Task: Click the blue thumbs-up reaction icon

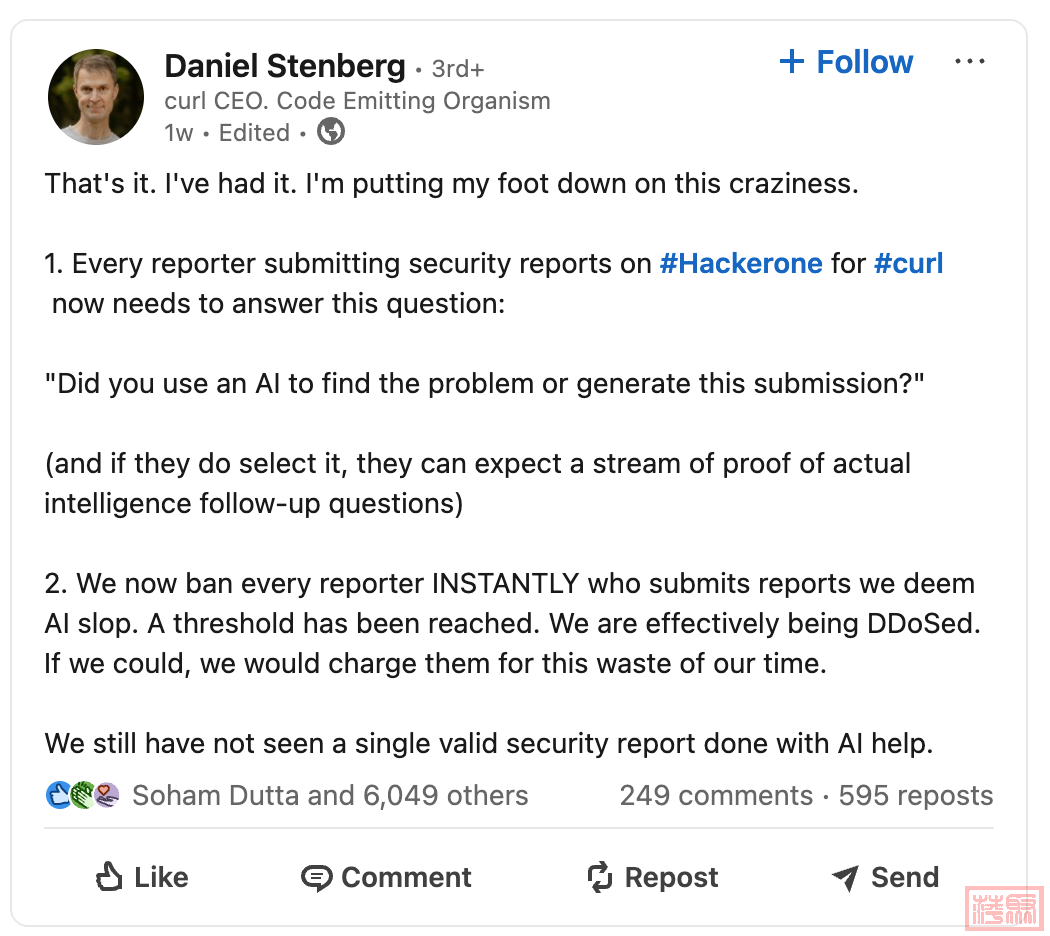Action: [58, 796]
